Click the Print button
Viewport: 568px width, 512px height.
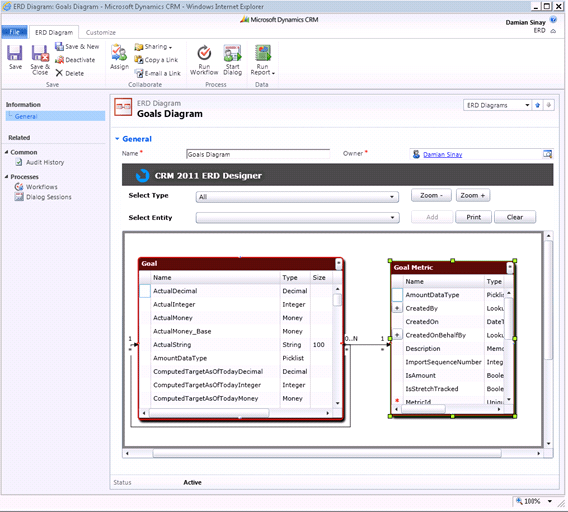[x=473, y=217]
